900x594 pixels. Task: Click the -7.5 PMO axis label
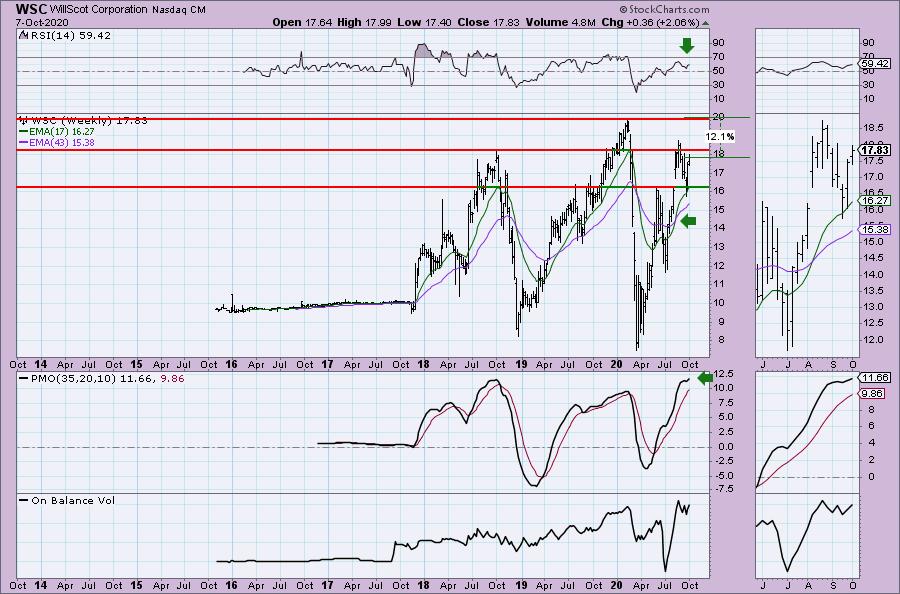[x=723, y=489]
